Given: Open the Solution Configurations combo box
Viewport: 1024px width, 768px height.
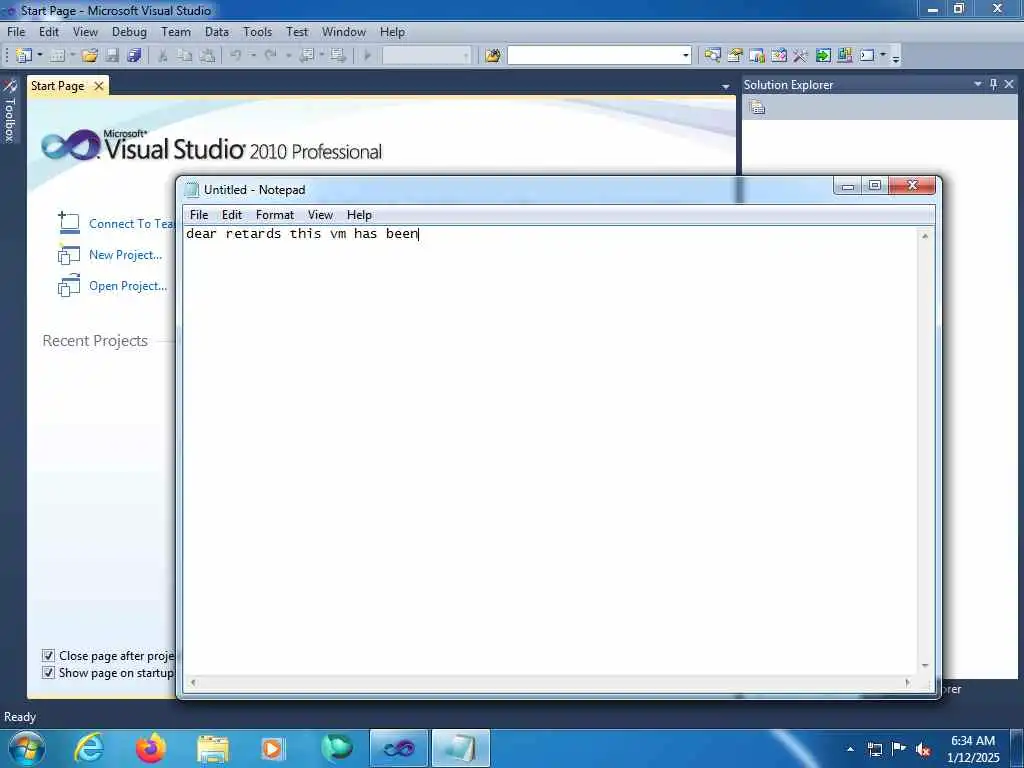Looking at the screenshot, I should pyautogui.click(x=426, y=56).
